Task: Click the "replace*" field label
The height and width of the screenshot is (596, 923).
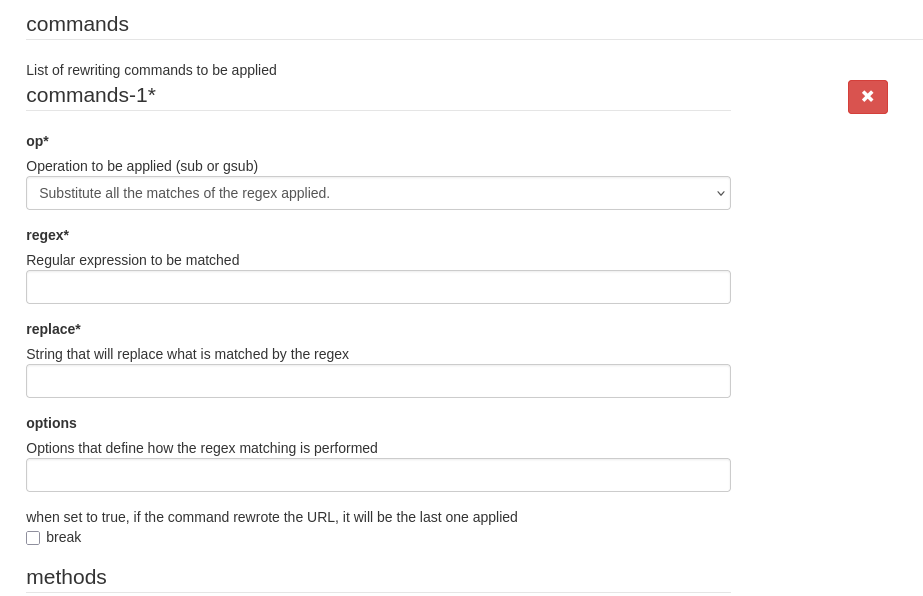Action: [x=53, y=329]
